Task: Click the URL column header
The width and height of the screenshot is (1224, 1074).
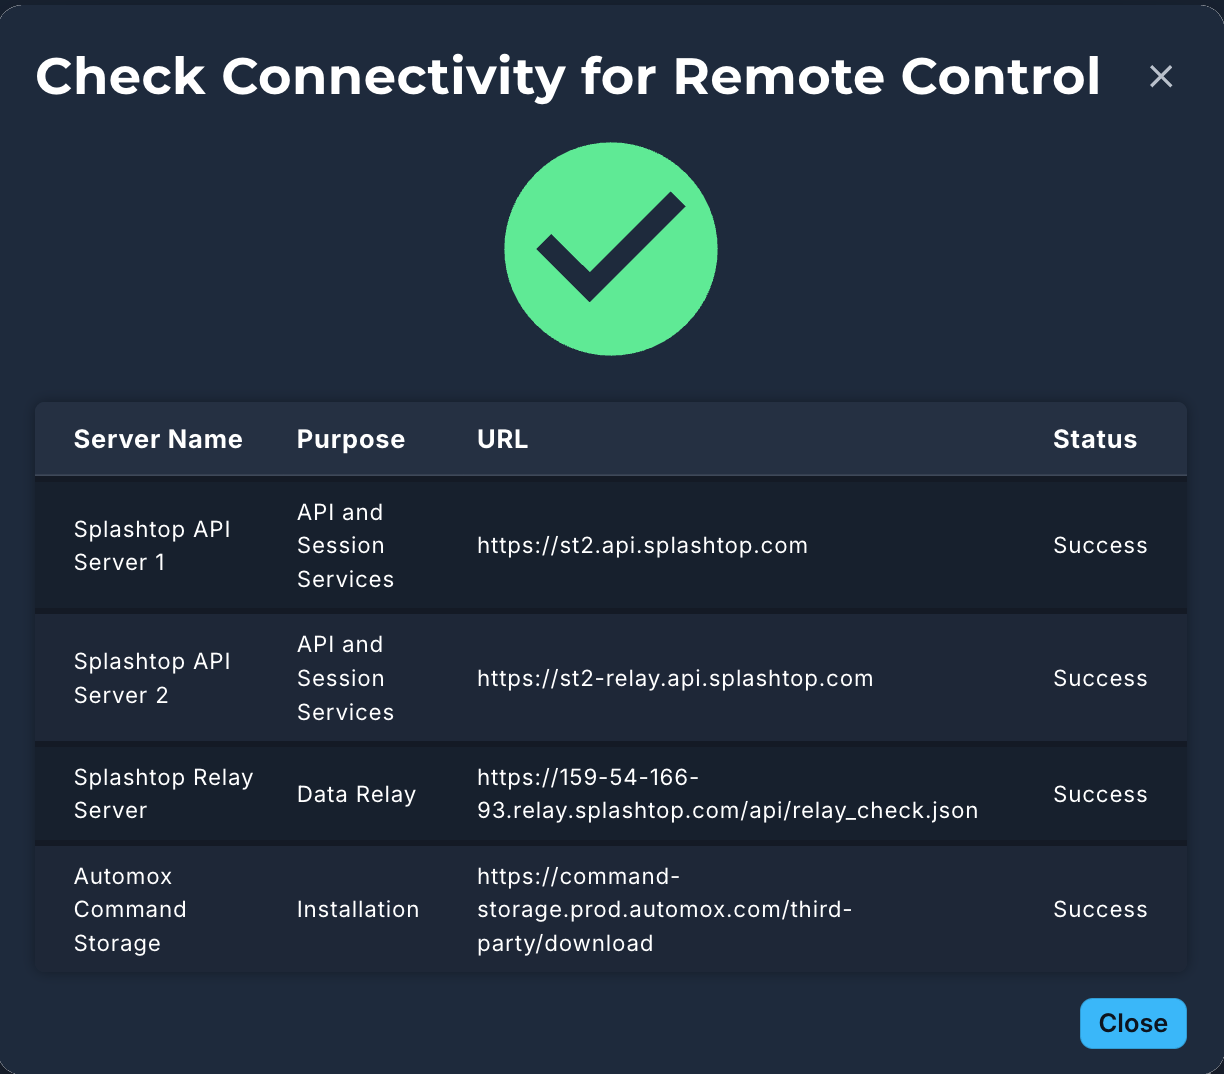Action: pos(502,439)
